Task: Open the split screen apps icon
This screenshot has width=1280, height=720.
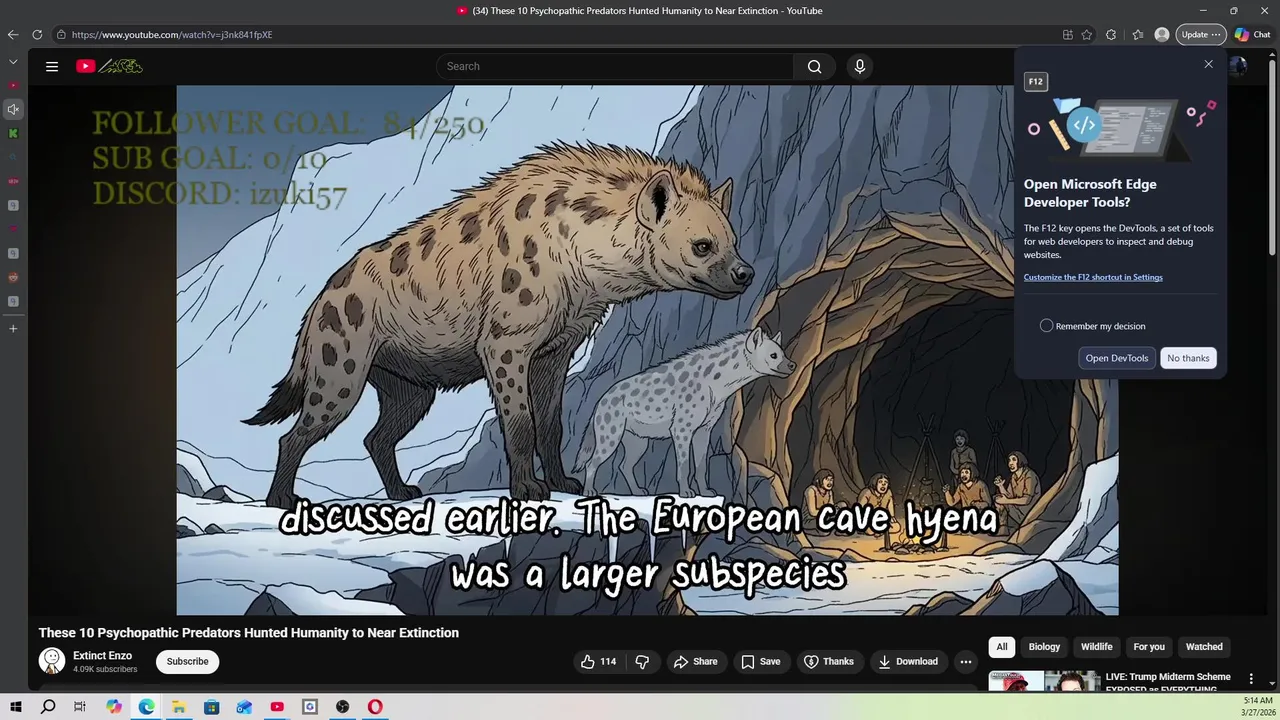Action: coord(1068,34)
